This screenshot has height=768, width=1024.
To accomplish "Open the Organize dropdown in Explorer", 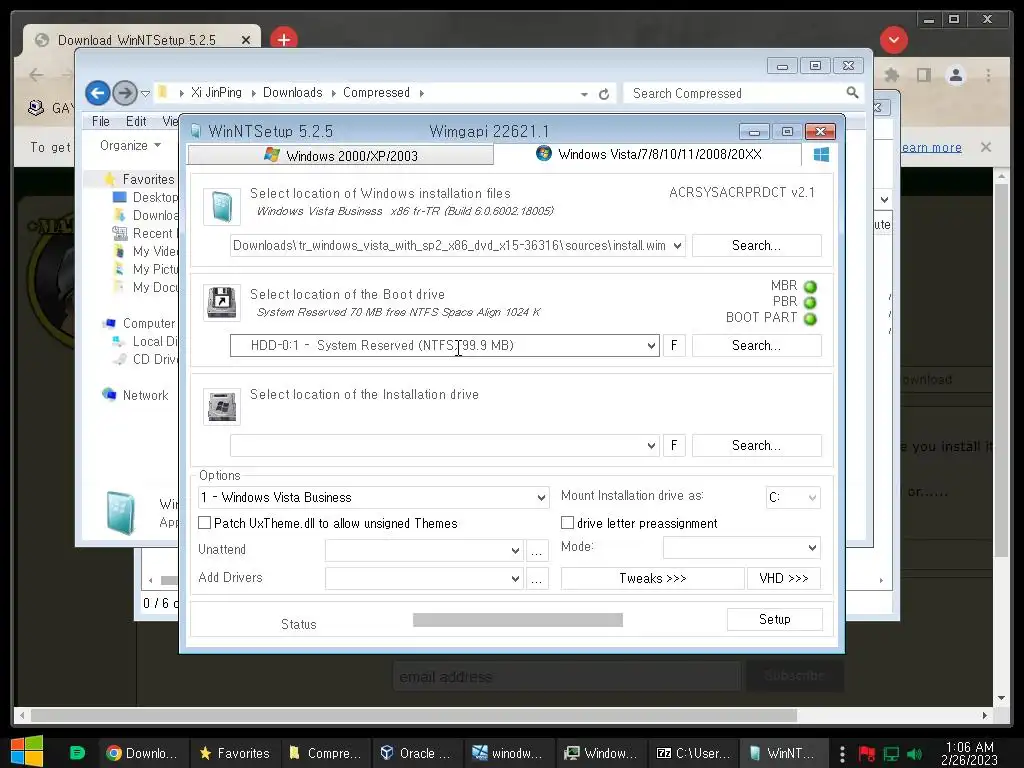I will pos(130,146).
